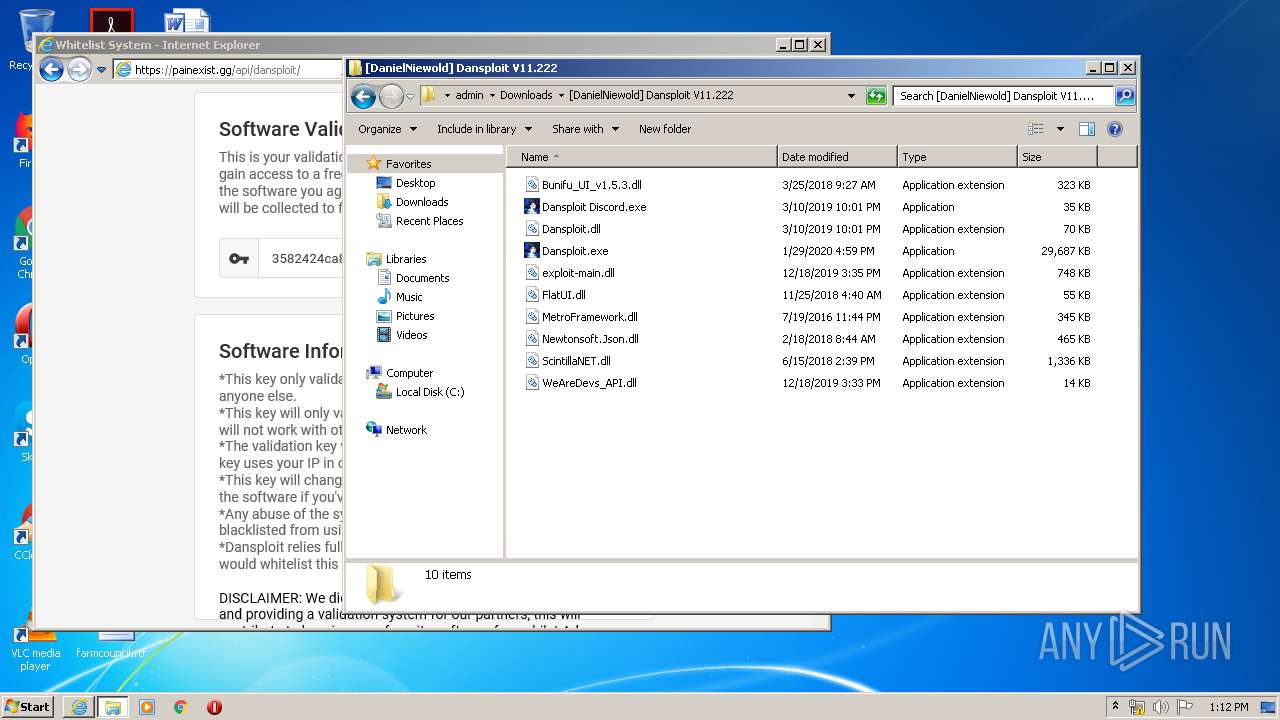Image resolution: width=1280 pixels, height=720 pixels.
Task: Launch the media player from the taskbar
Action: (x=147, y=707)
